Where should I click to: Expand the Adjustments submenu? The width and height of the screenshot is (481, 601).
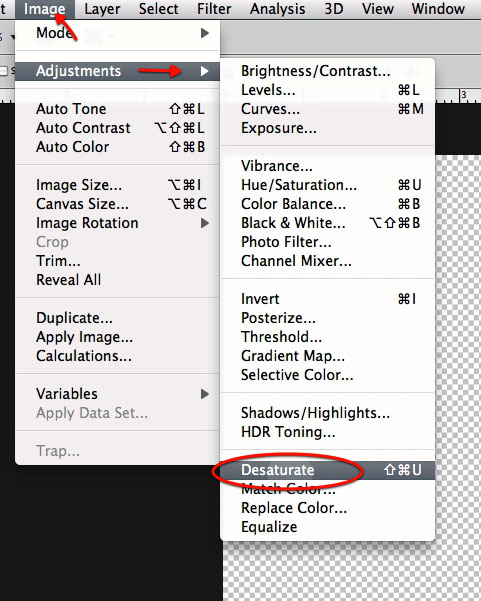tap(117, 71)
